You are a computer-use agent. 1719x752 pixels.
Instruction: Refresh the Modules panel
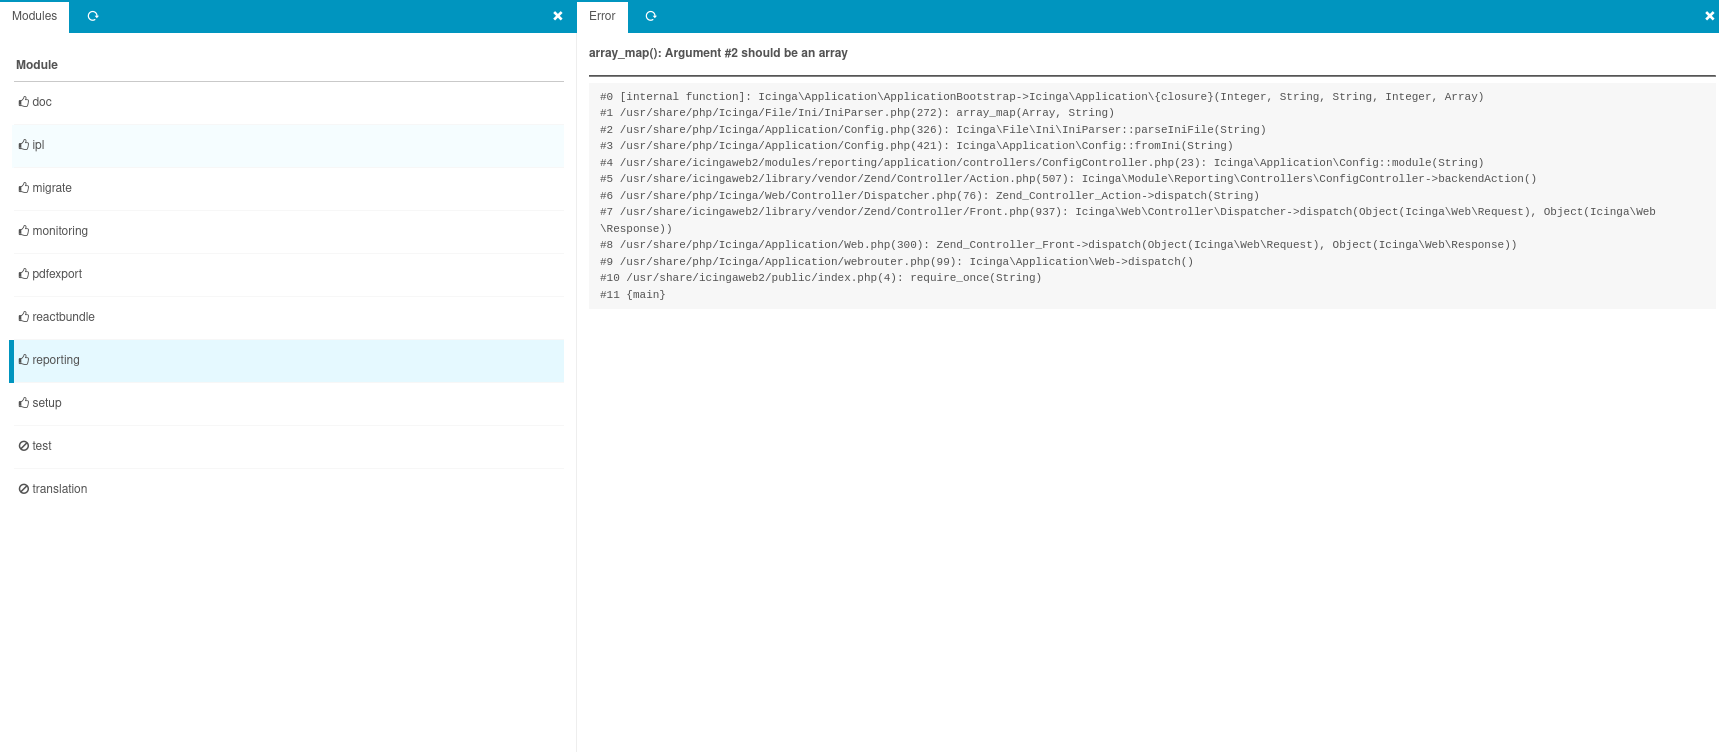[93, 16]
